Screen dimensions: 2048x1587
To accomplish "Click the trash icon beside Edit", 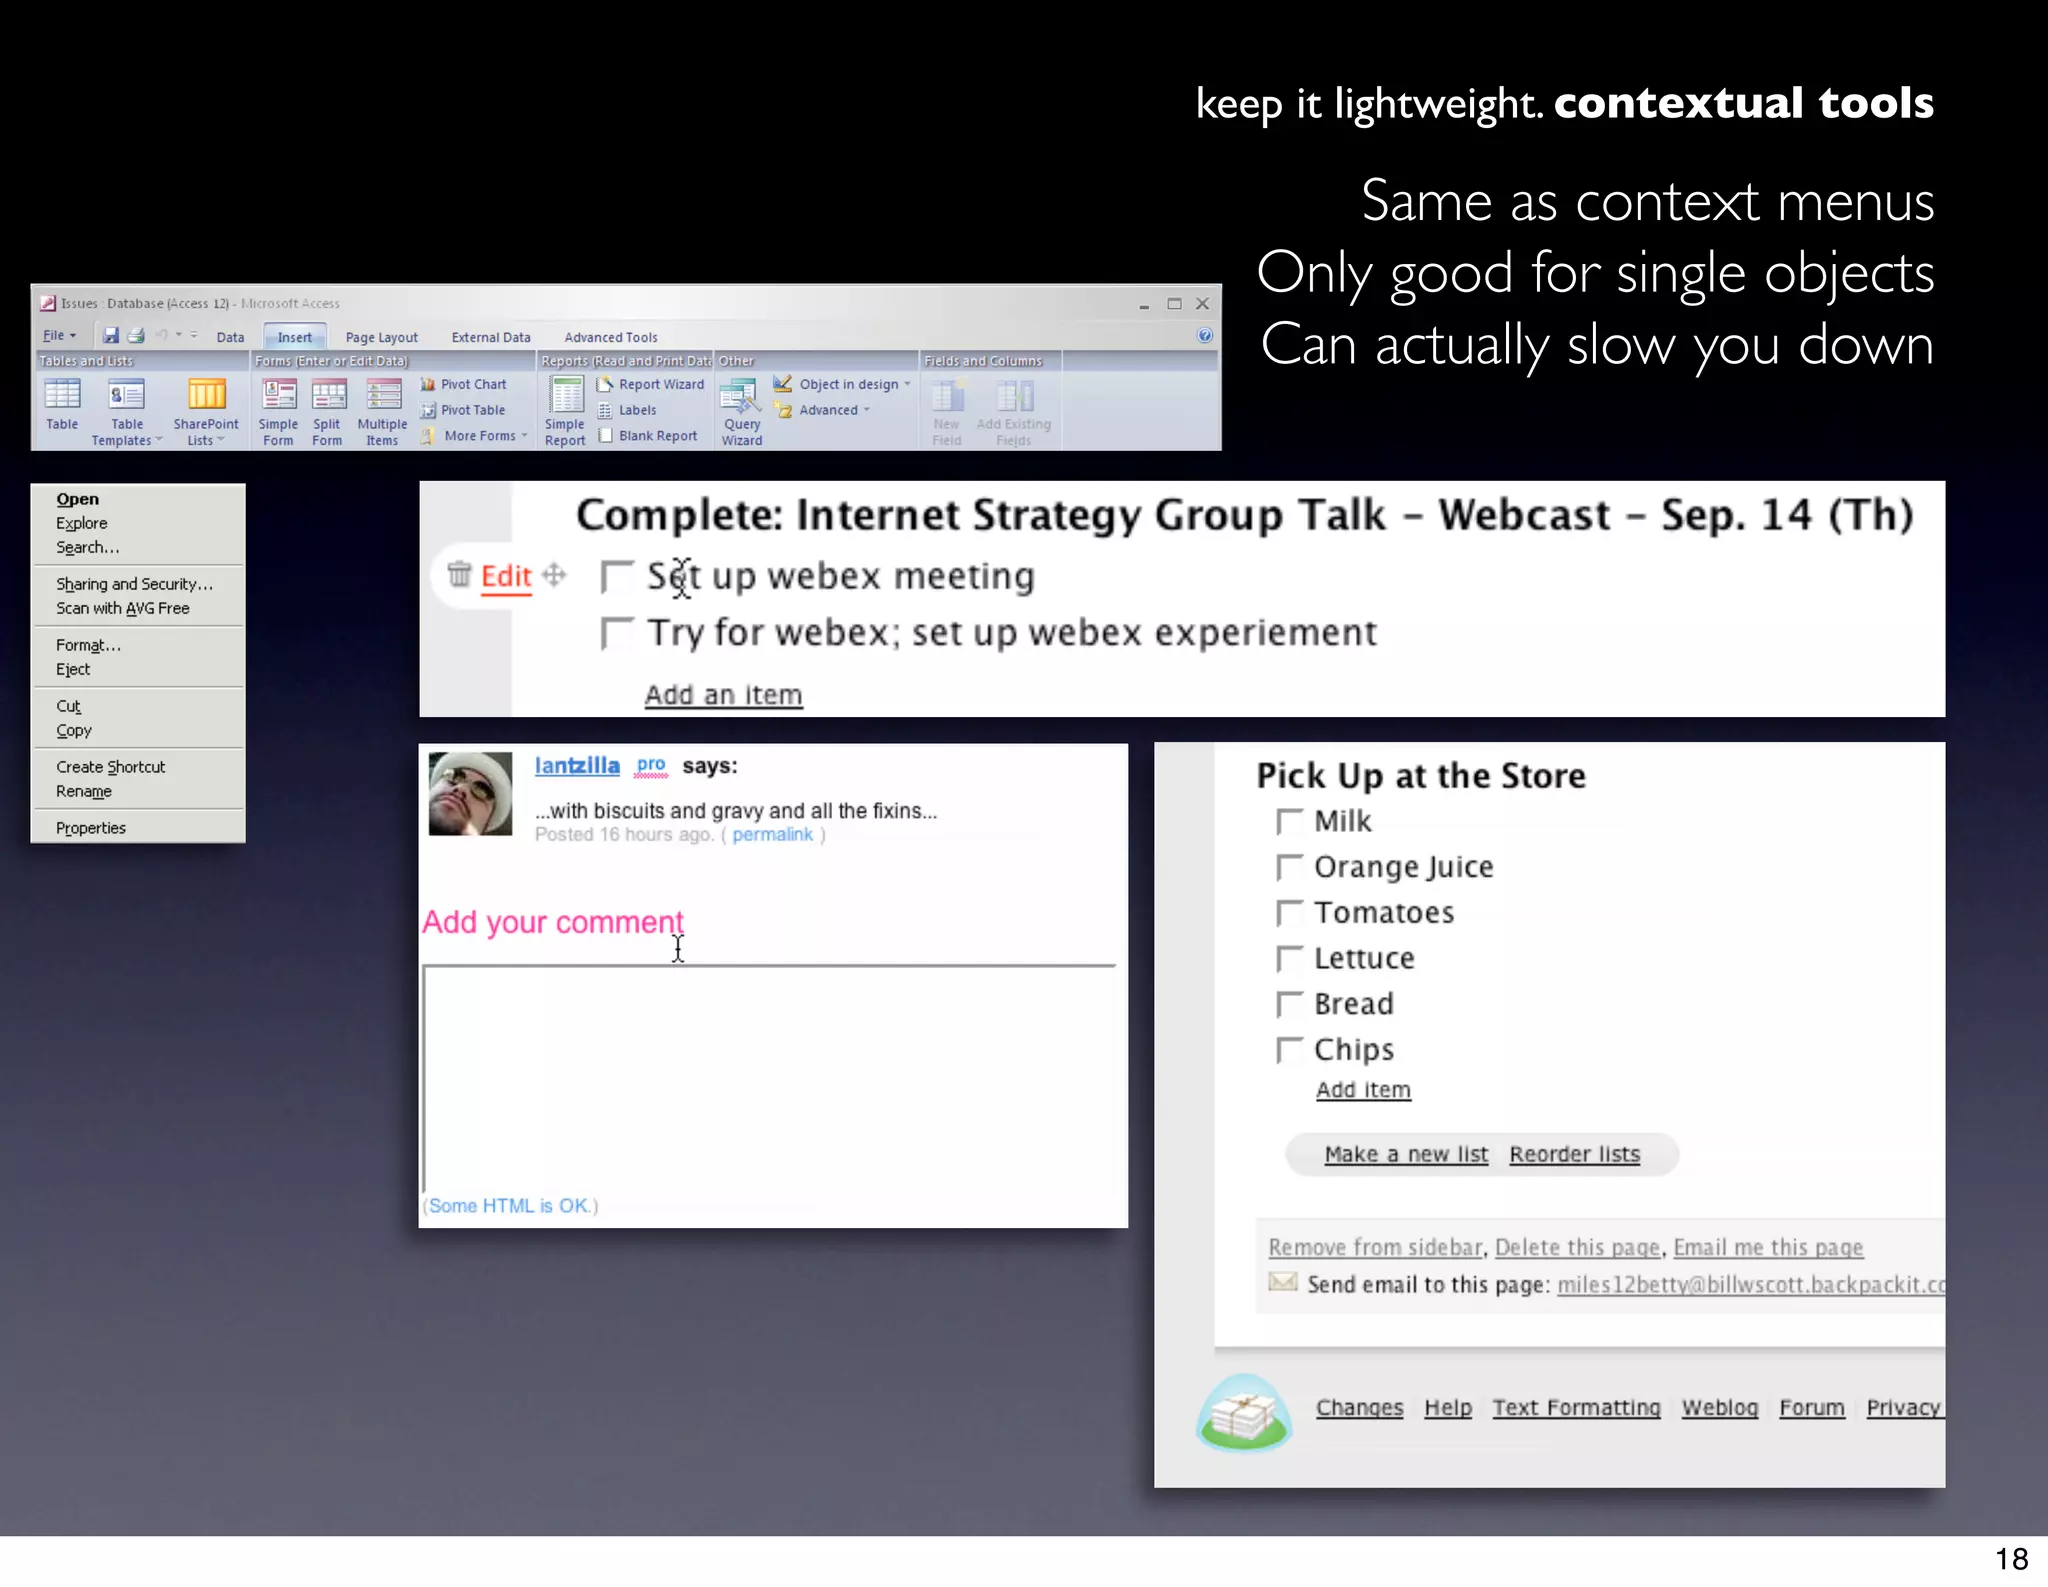I will pyautogui.click(x=459, y=574).
